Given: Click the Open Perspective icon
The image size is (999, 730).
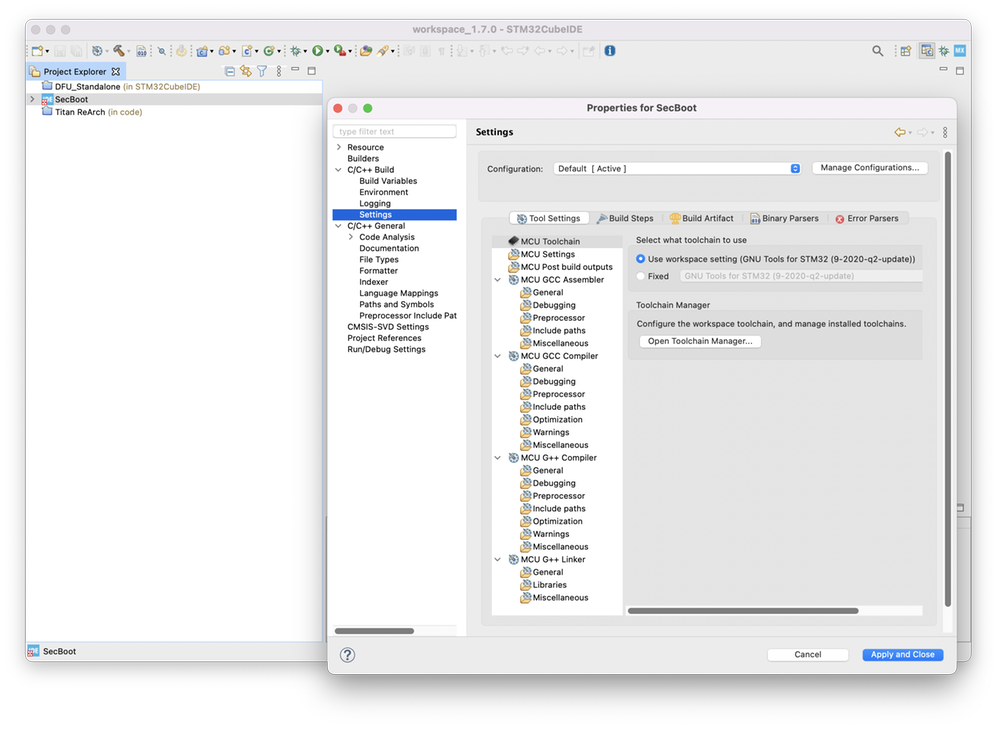Looking at the screenshot, I should tap(905, 51).
